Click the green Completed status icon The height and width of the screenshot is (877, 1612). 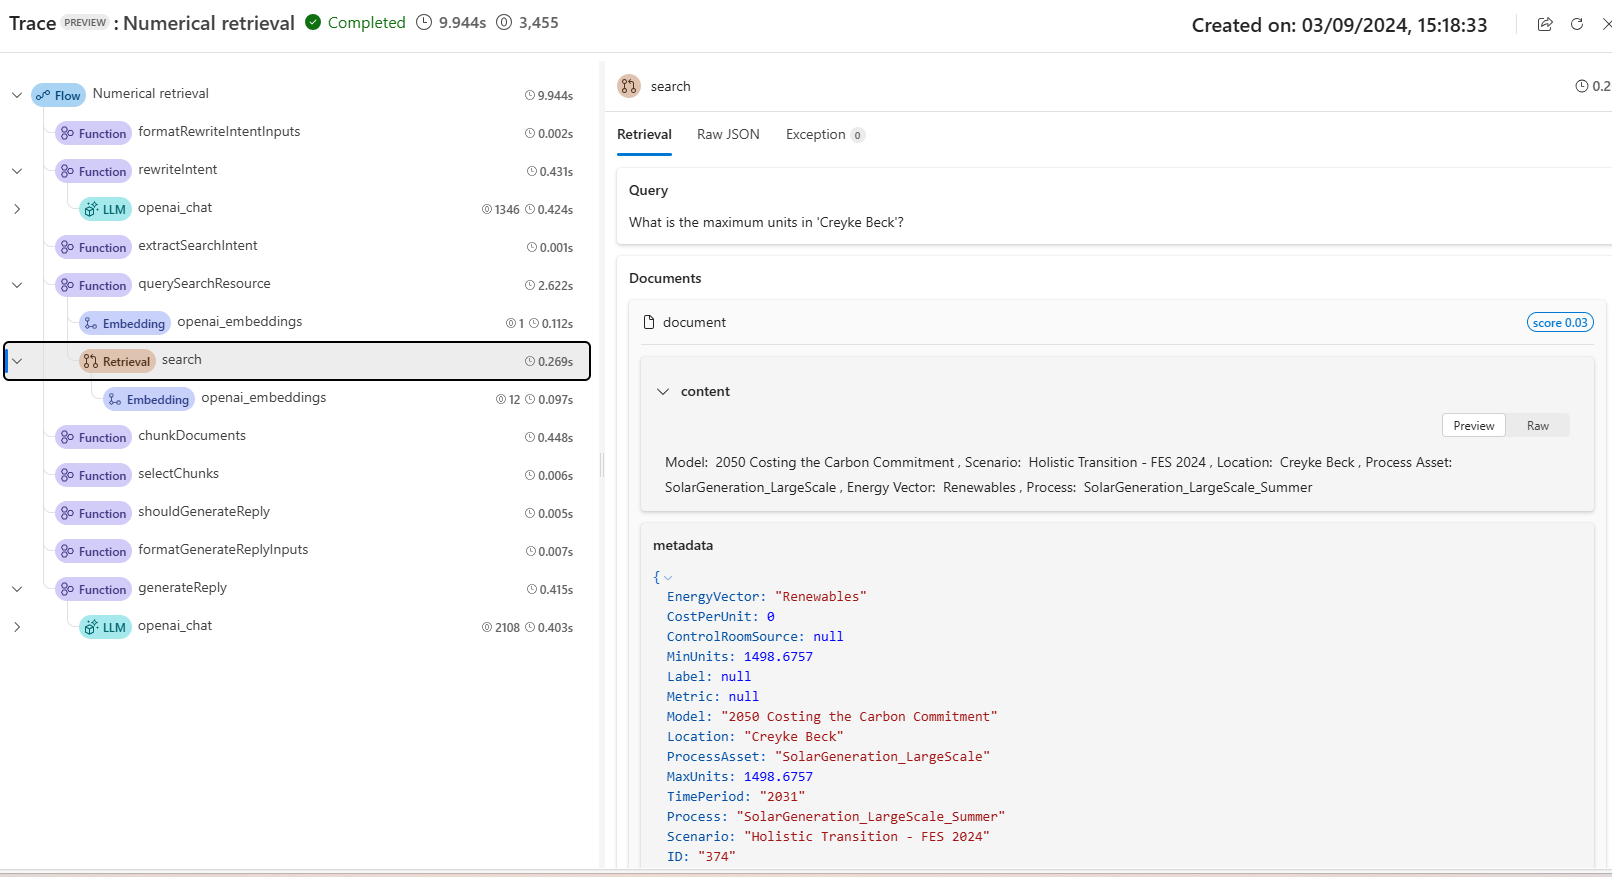313,22
